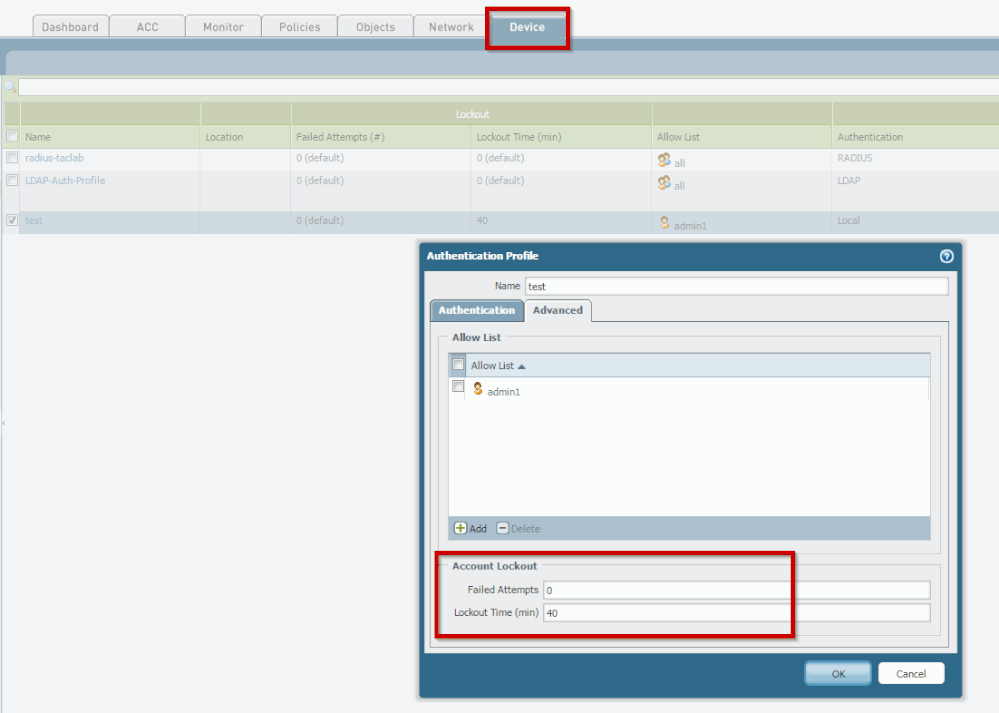999x713 pixels.
Task: Click the Authentication column header
Action: [x=915, y=137]
